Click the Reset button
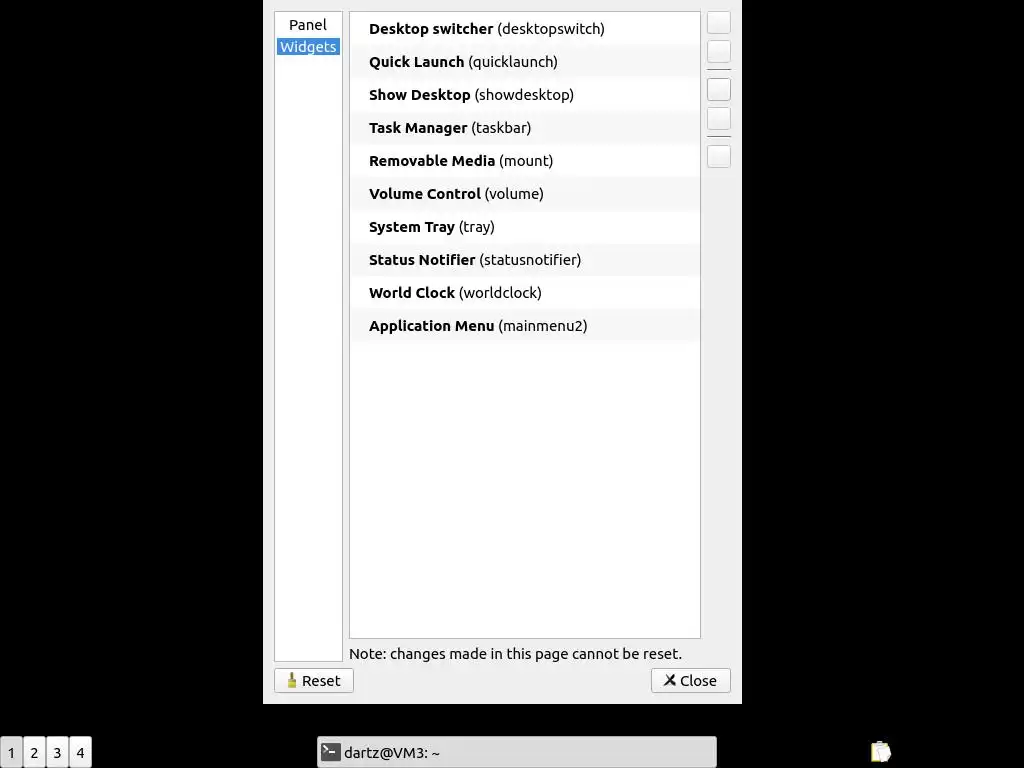The height and width of the screenshot is (768, 1024). point(313,680)
